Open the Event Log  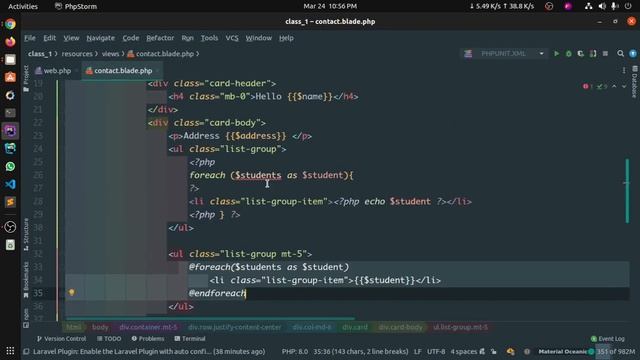[x=608, y=339]
